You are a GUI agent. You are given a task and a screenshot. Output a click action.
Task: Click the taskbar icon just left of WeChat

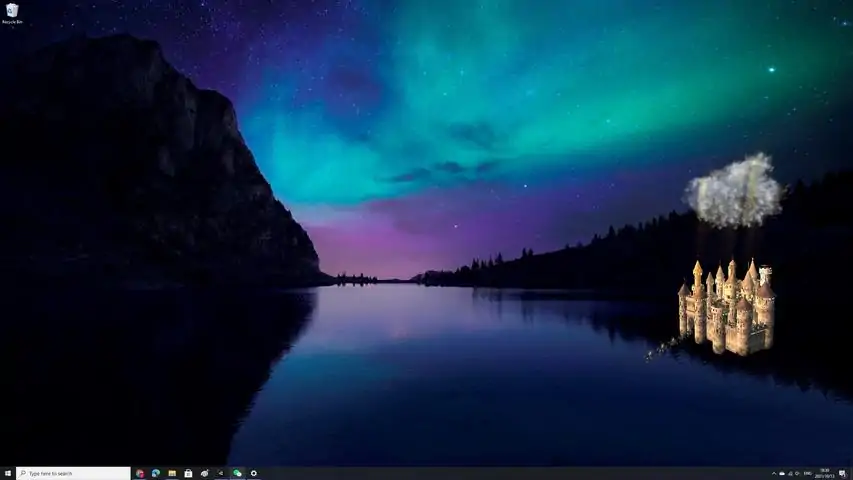pyautogui.click(x=221, y=473)
